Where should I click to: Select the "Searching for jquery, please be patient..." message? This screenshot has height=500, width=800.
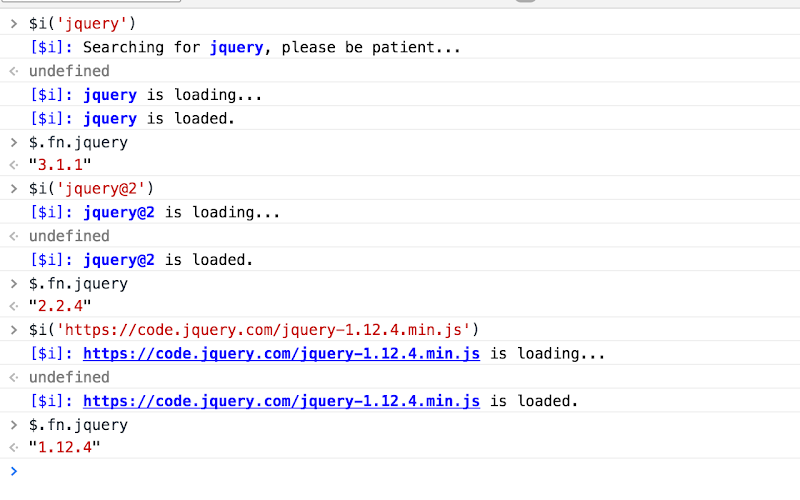coord(271,47)
